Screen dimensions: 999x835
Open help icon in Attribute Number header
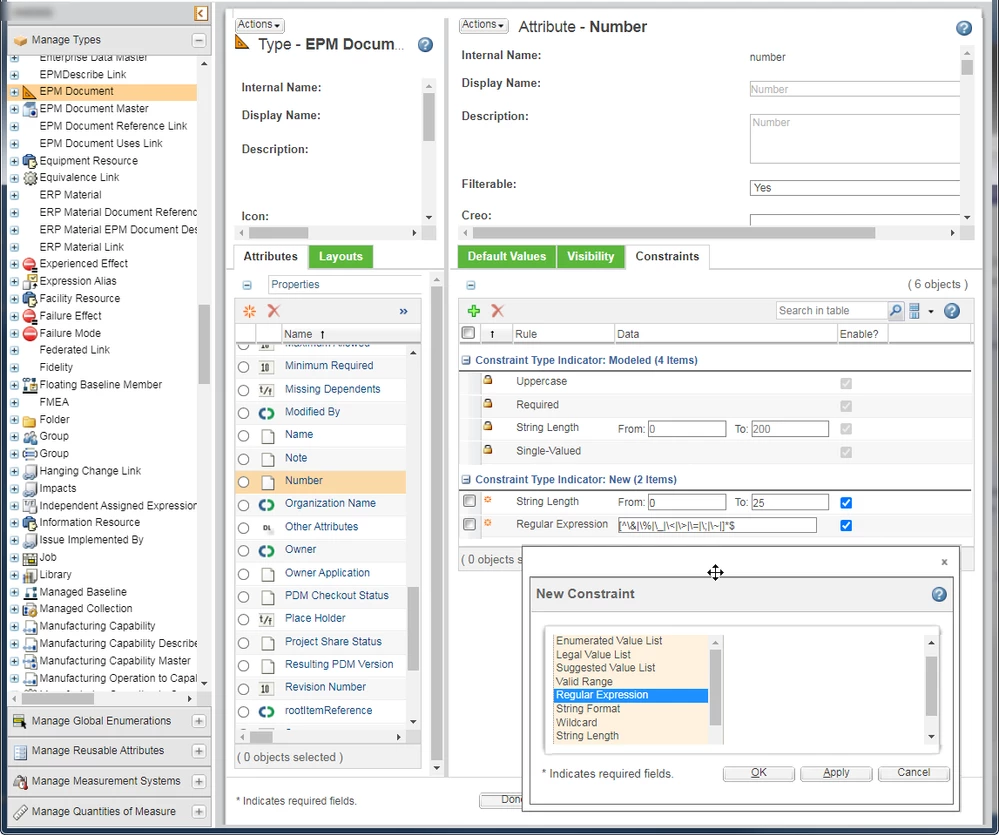tap(963, 28)
